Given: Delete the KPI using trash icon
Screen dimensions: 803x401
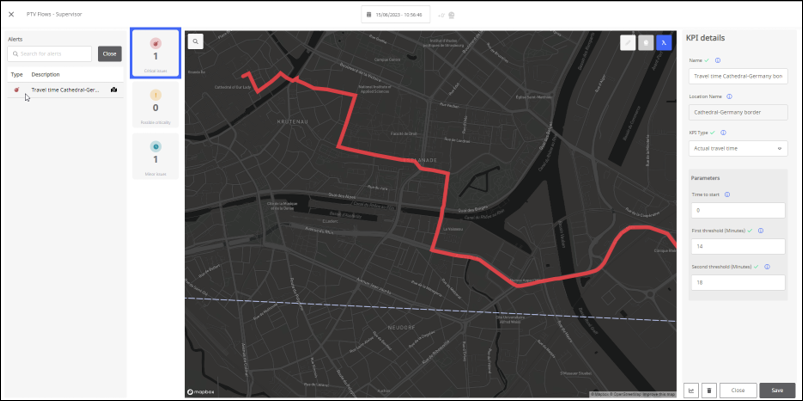Looking at the screenshot, I should pyautogui.click(x=709, y=390).
